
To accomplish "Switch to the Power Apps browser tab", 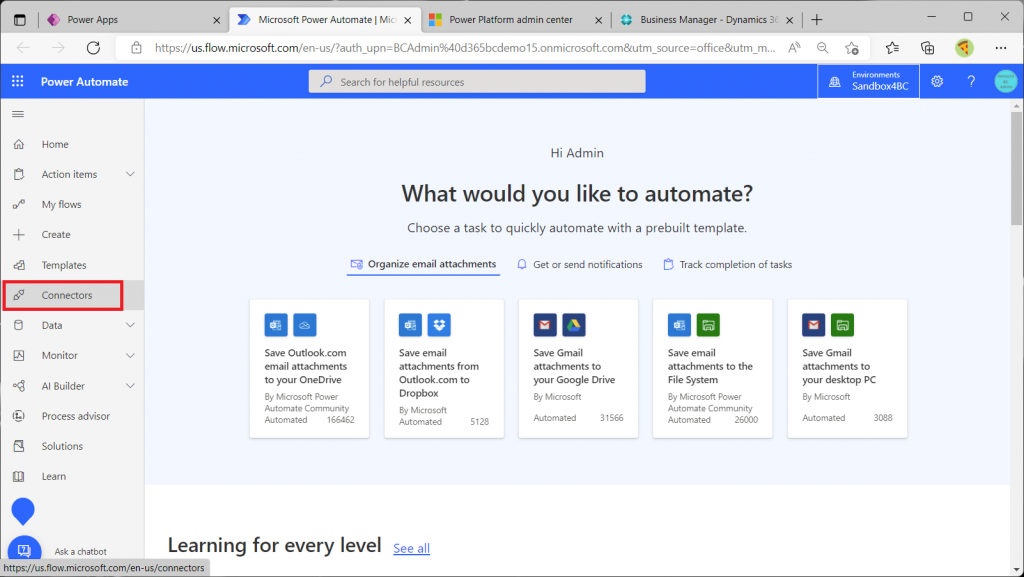I will pos(133,20).
